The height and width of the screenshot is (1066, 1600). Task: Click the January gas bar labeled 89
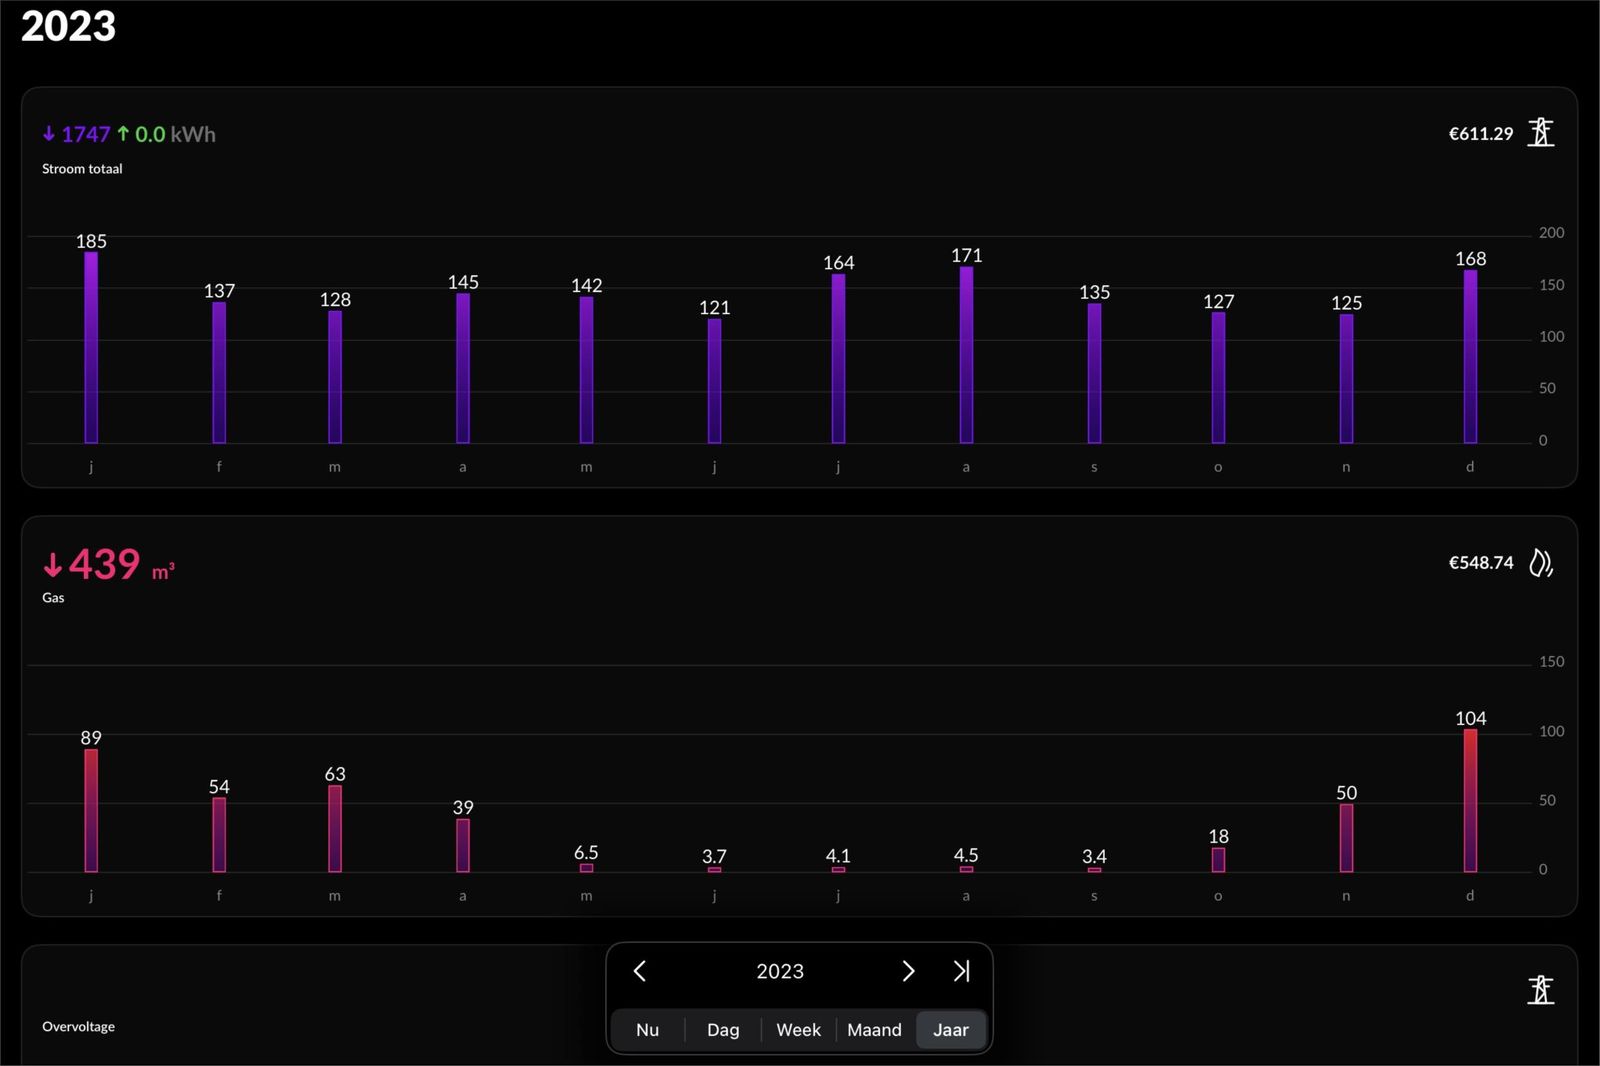[91, 810]
